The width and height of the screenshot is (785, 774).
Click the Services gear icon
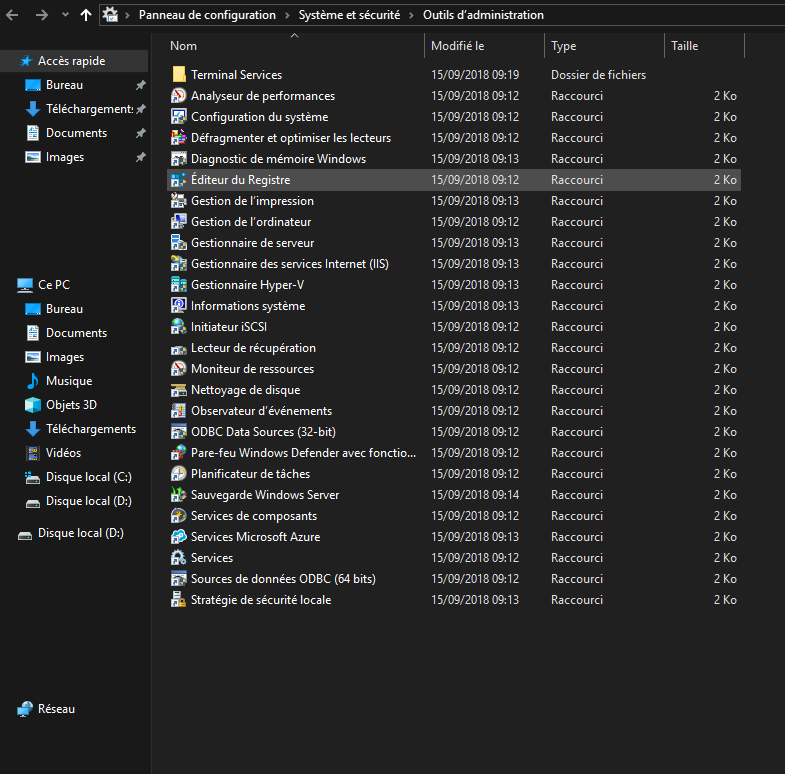point(179,558)
